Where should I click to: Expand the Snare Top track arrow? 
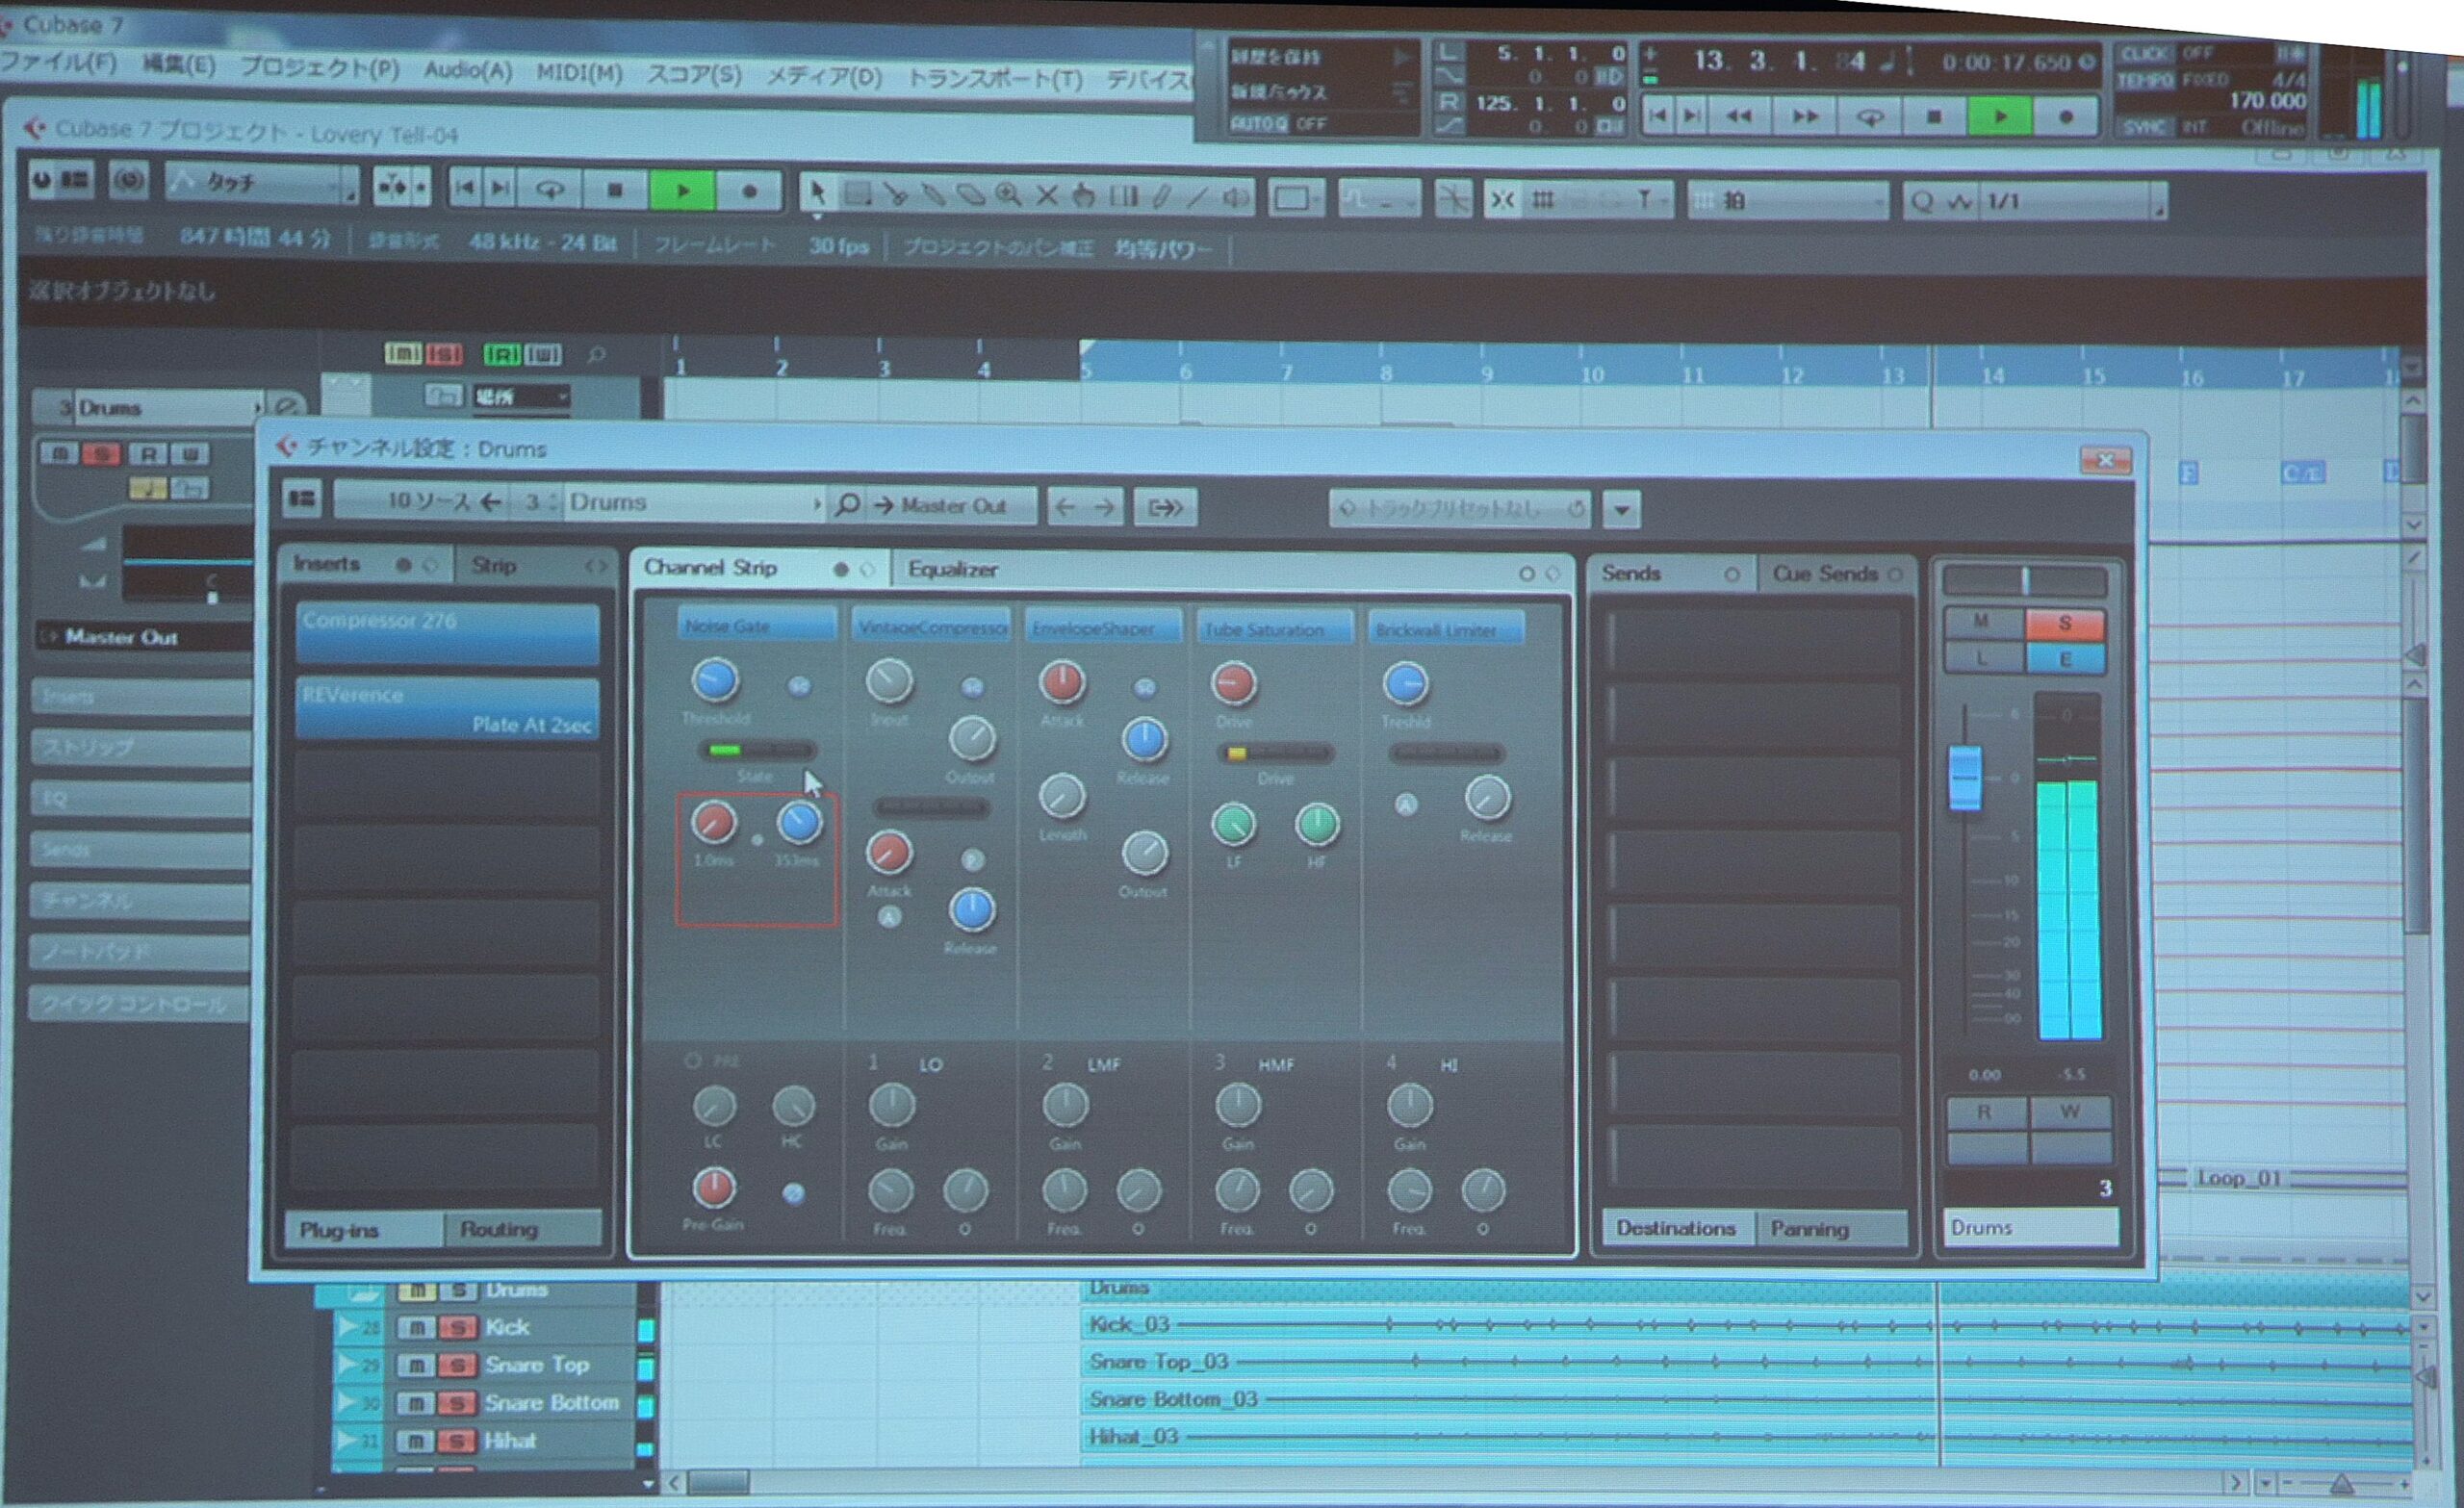pos(347,1365)
